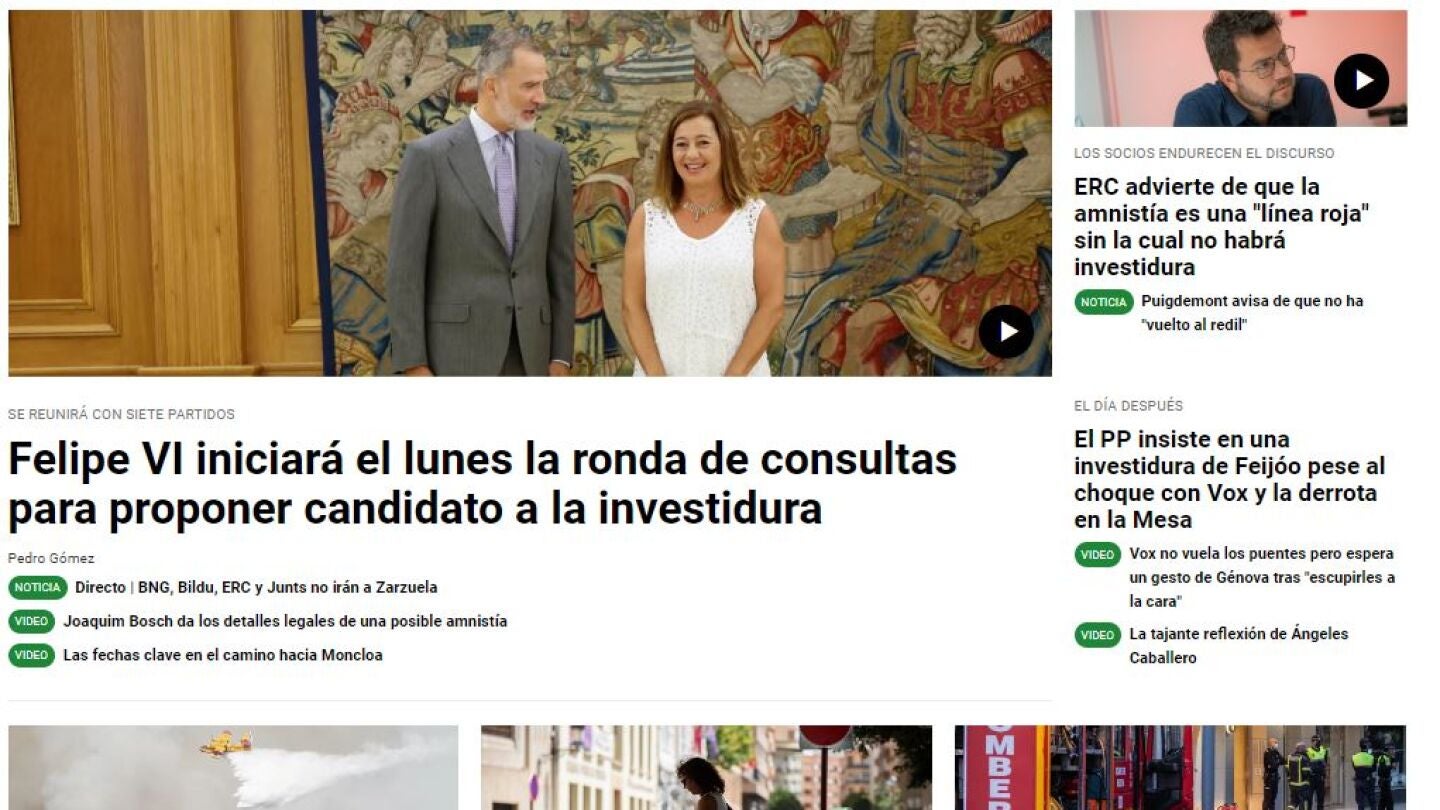
Task: Click the VIDEO badge beside Joaquim Bosch
Action: (x=32, y=622)
